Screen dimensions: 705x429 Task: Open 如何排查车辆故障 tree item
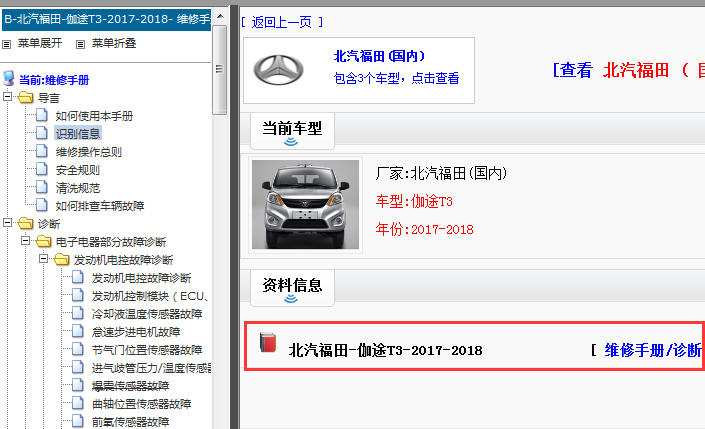100,206
